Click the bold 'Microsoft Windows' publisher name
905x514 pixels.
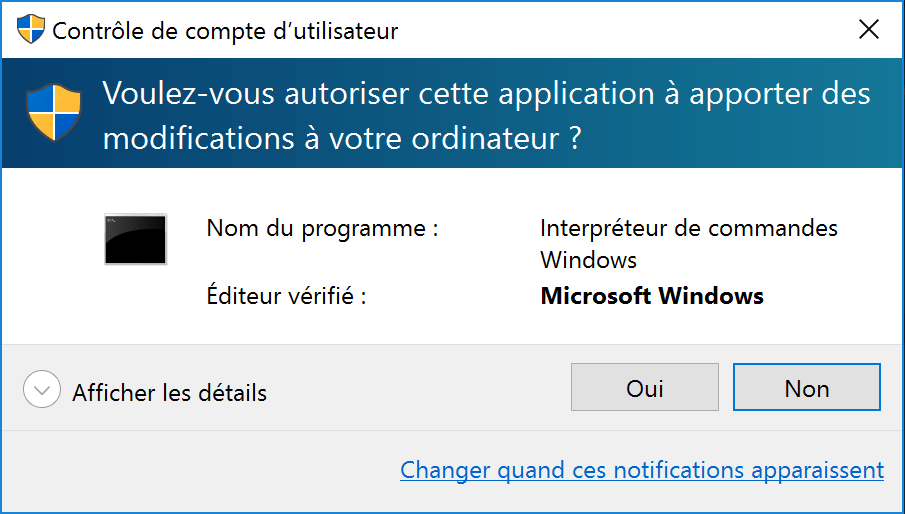[652, 296]
